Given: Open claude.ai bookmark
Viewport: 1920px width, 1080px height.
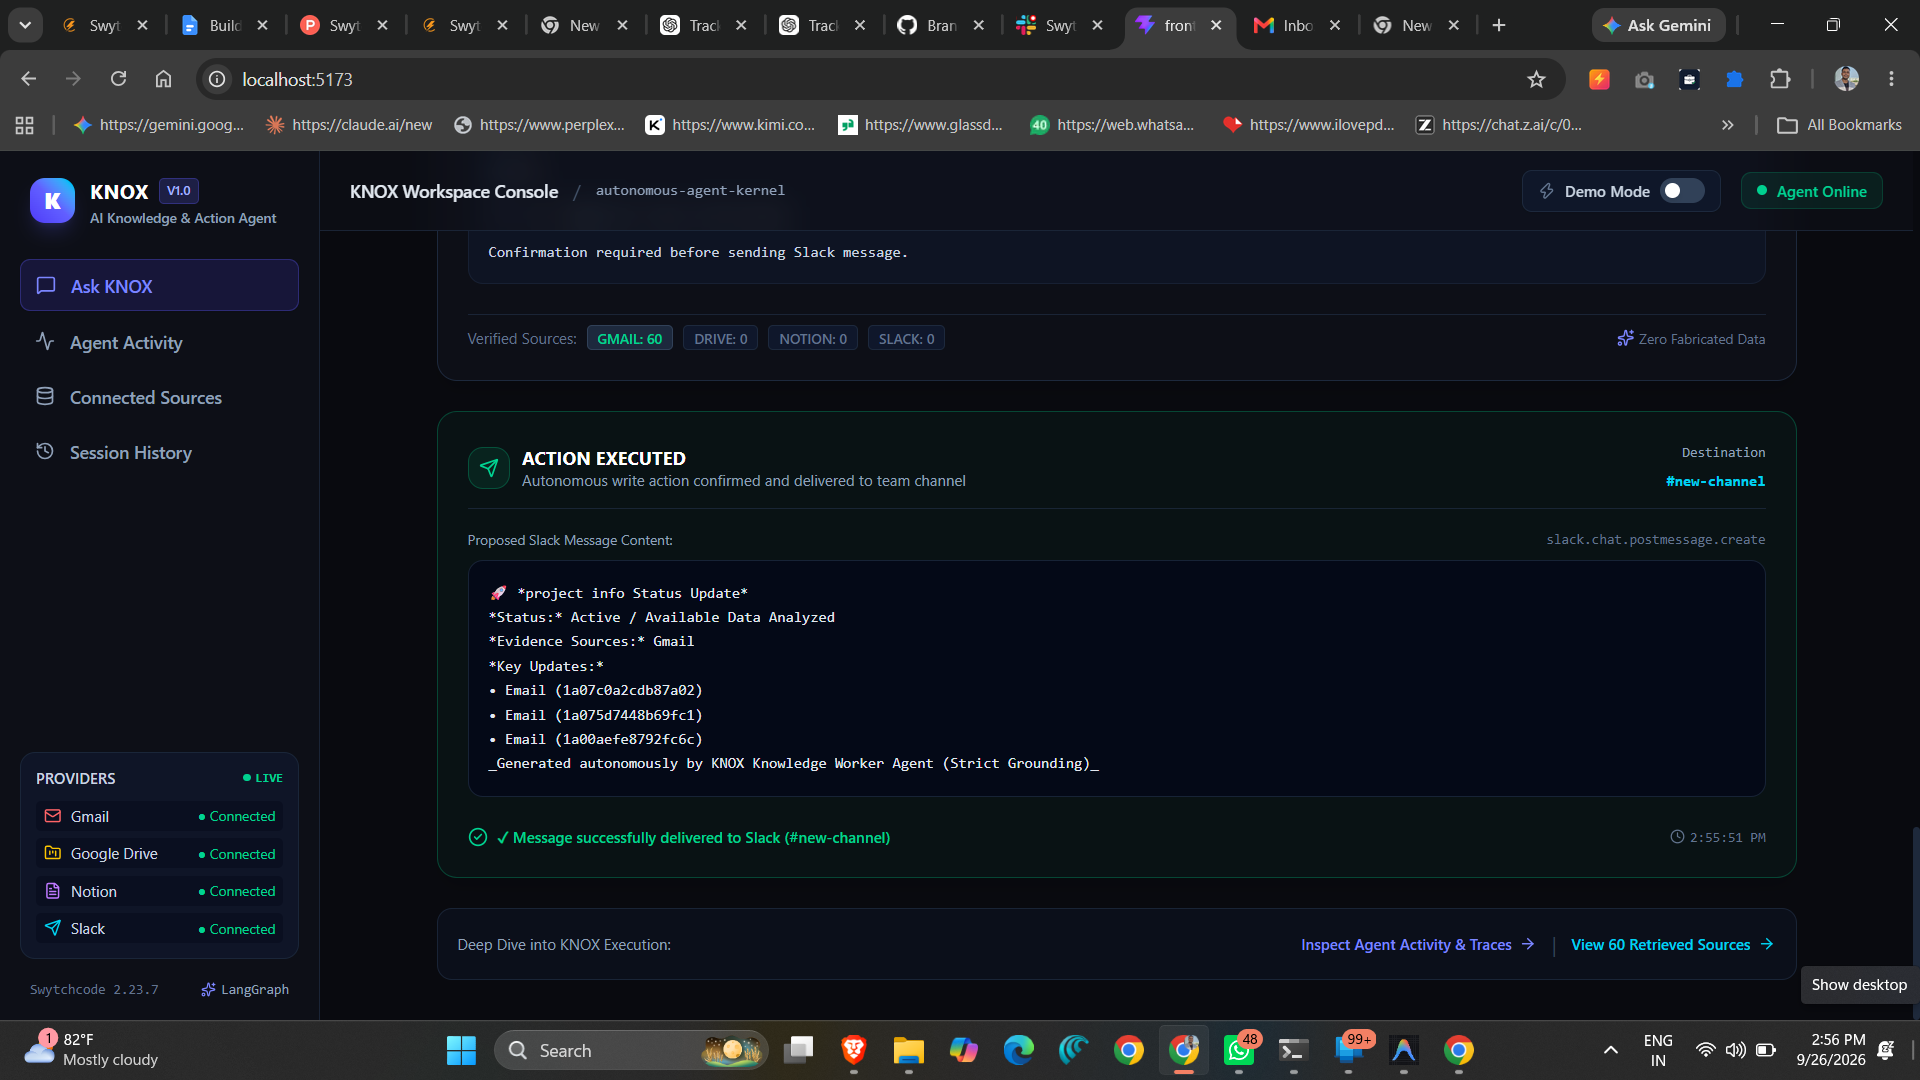Looking at the screenshot, I should click(x=348, y=125).
